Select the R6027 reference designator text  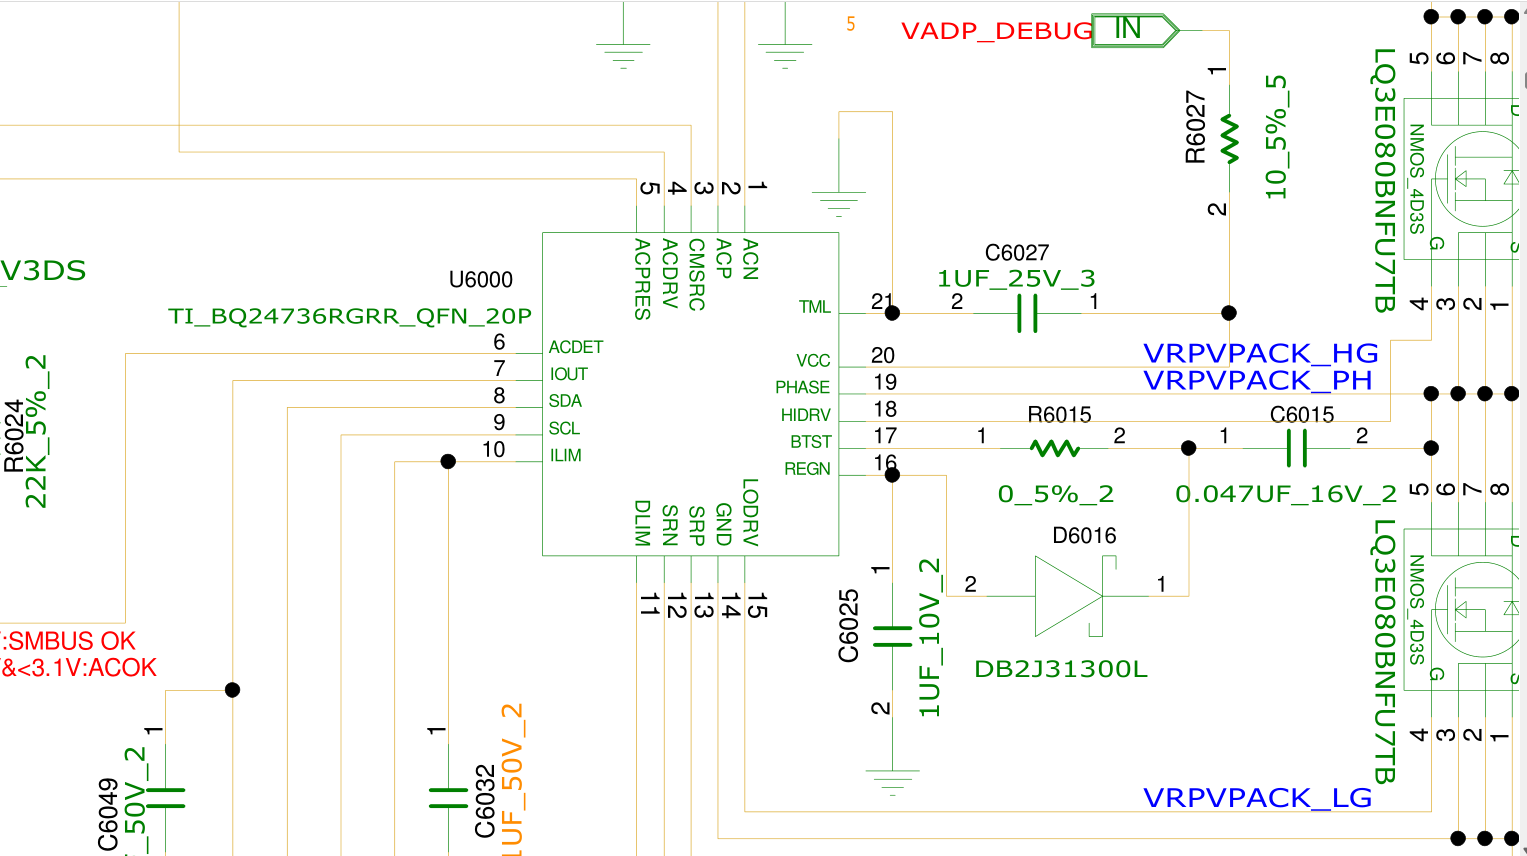pos(1195,127)
